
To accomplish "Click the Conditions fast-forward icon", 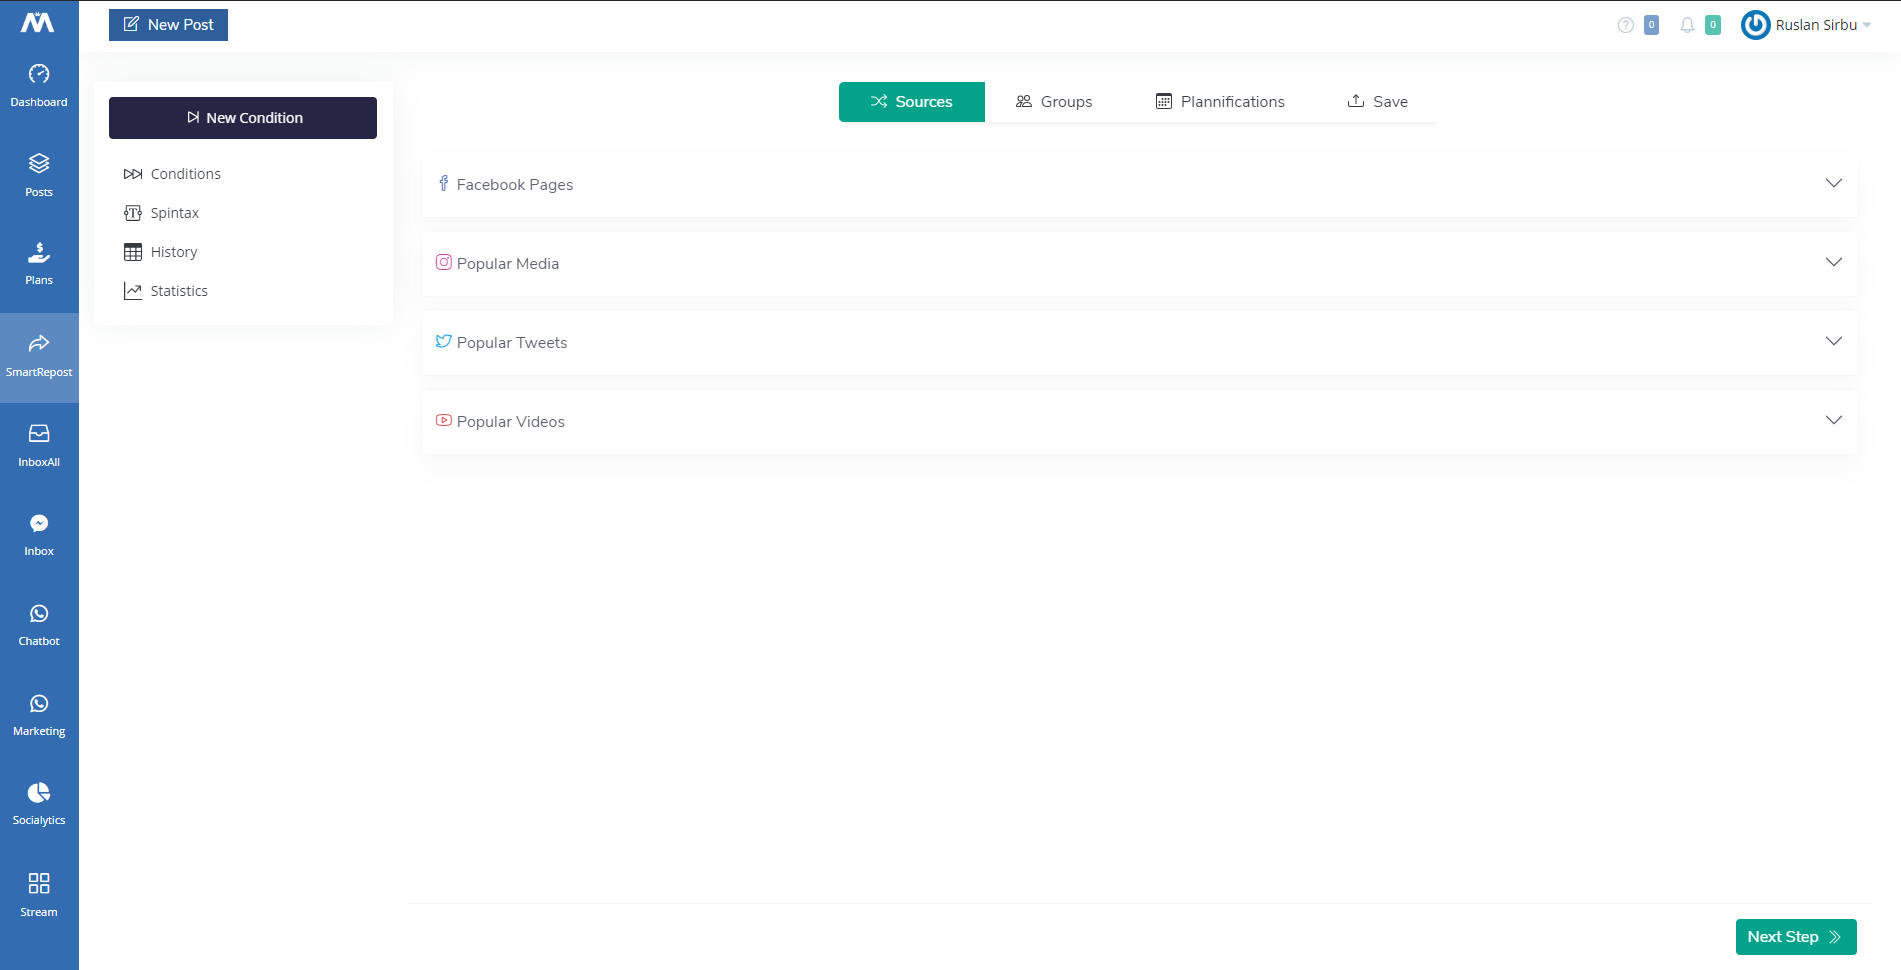I will click(x=133, y=174).
